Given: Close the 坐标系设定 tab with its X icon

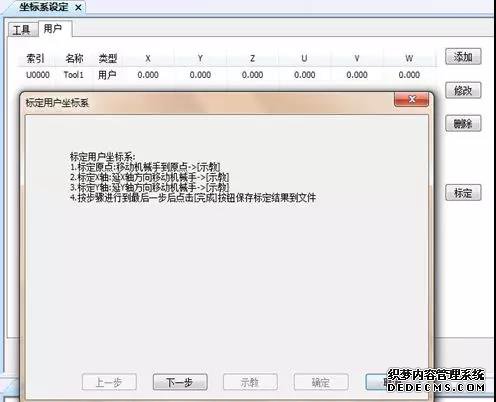Looking at the screenshot, I should (78, 7).
